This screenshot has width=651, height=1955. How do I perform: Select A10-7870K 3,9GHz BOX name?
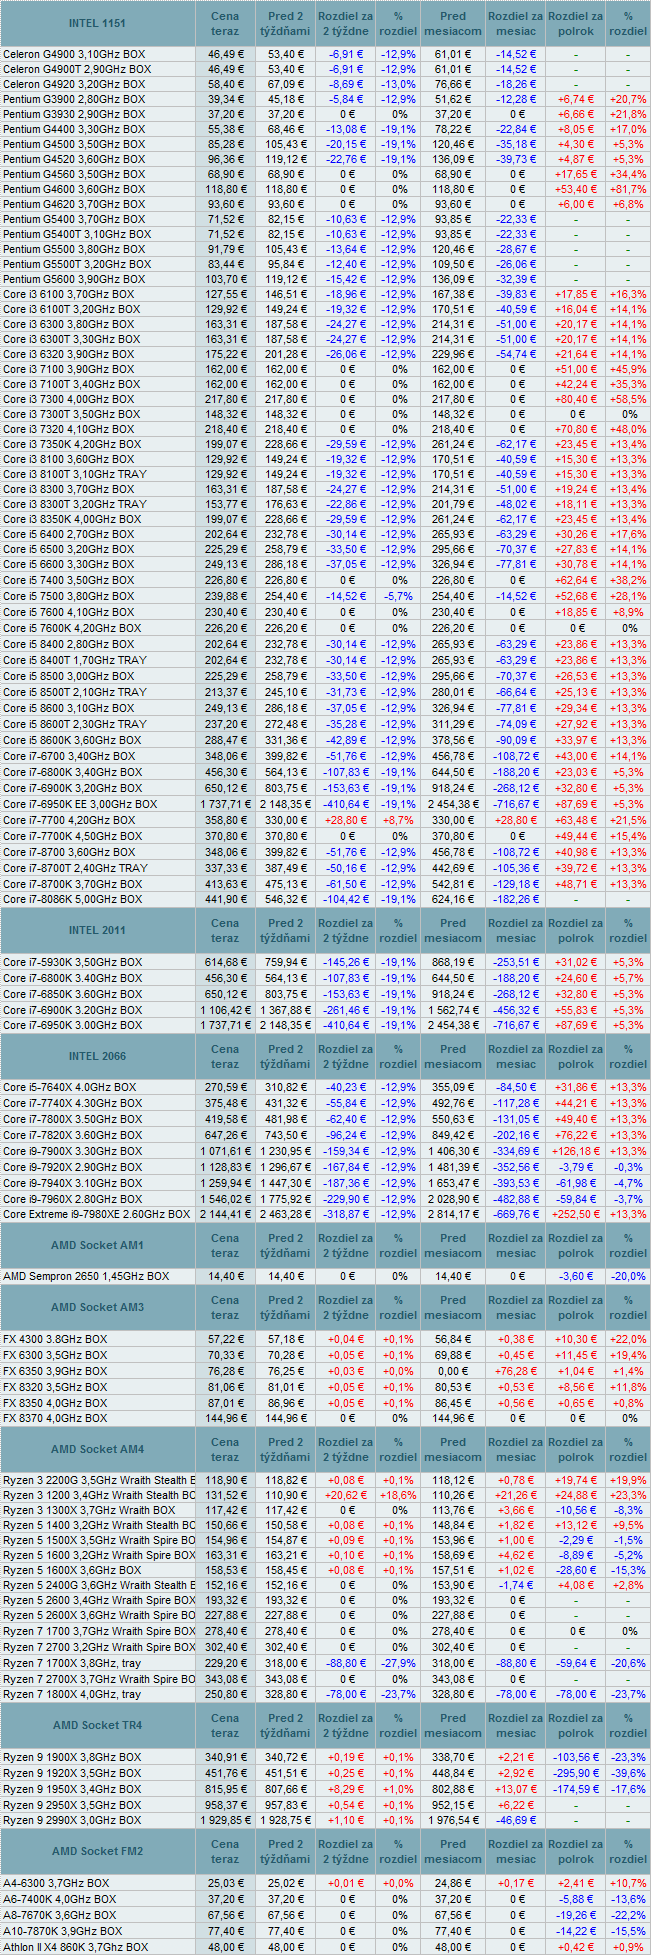(x=62, y=1931)
